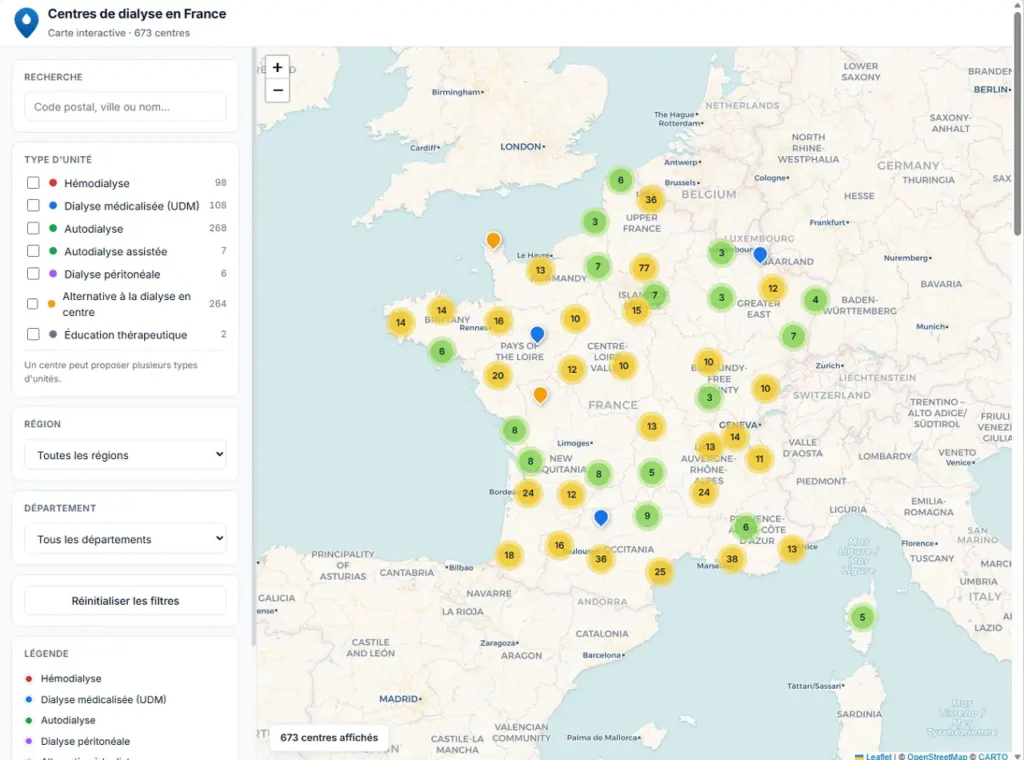Select the orange pin south of Pays of the Loire
The width and height of the screenshot is (1024, 760).
[x=540, y=395]
